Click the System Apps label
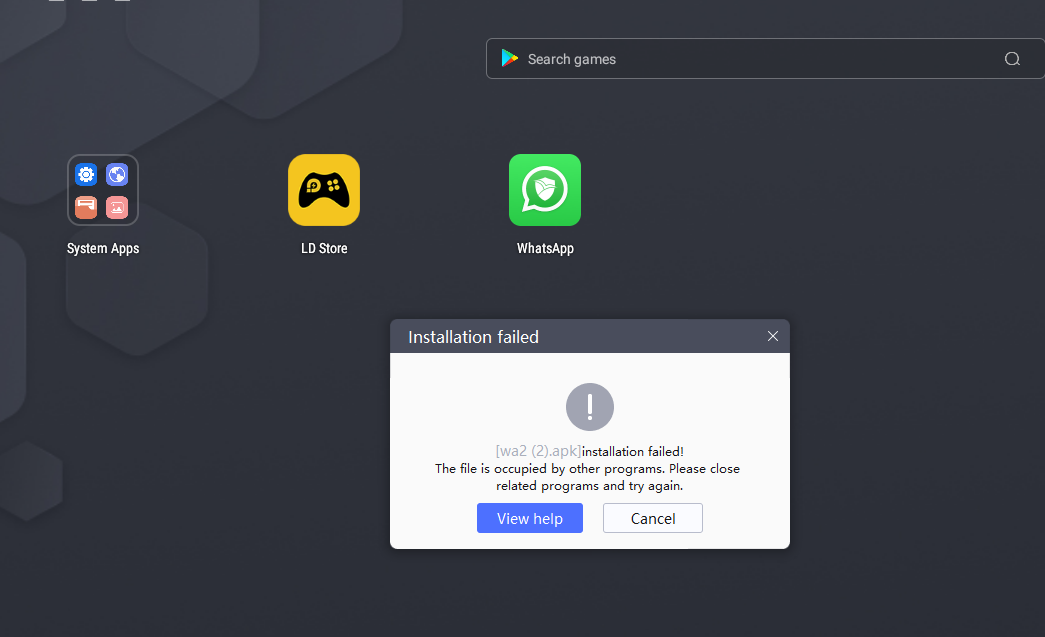Screen dimensions: 1045x637 click(103, 249)
